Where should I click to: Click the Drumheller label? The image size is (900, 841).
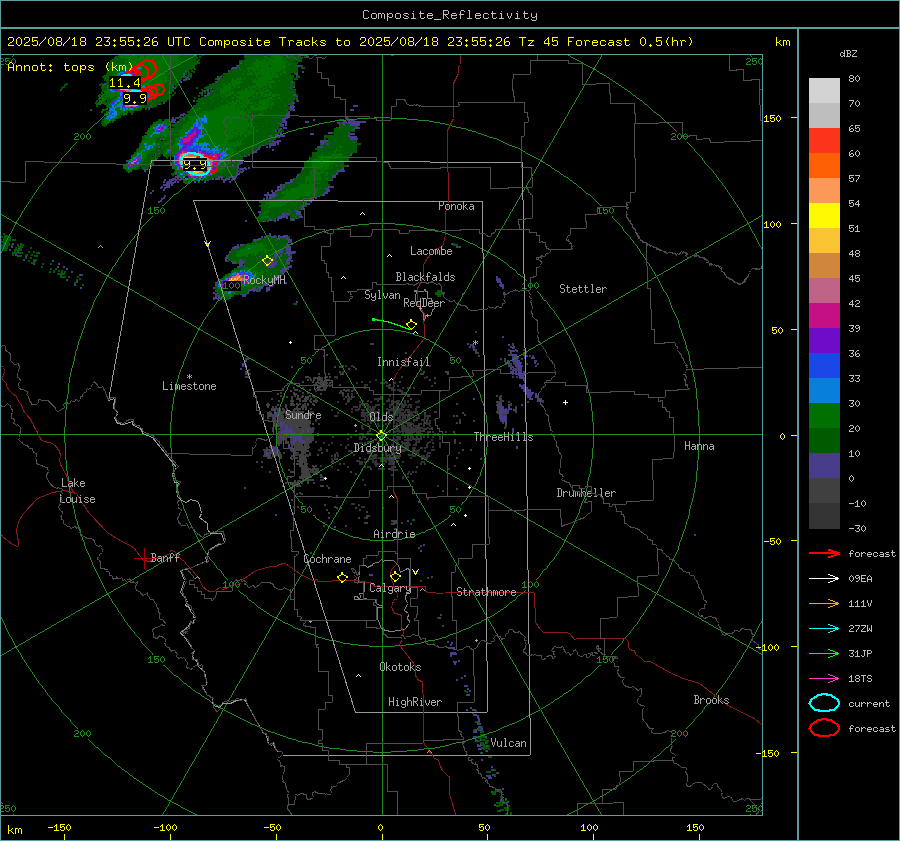pyautogui.click(x=586, y=493)
